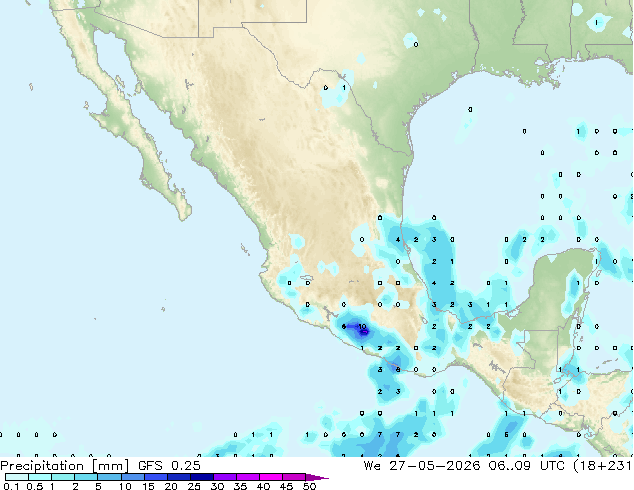Click the 'Precipitation [mm]' title text
This screenshot has height=490, width=634.
coord(65,466)
